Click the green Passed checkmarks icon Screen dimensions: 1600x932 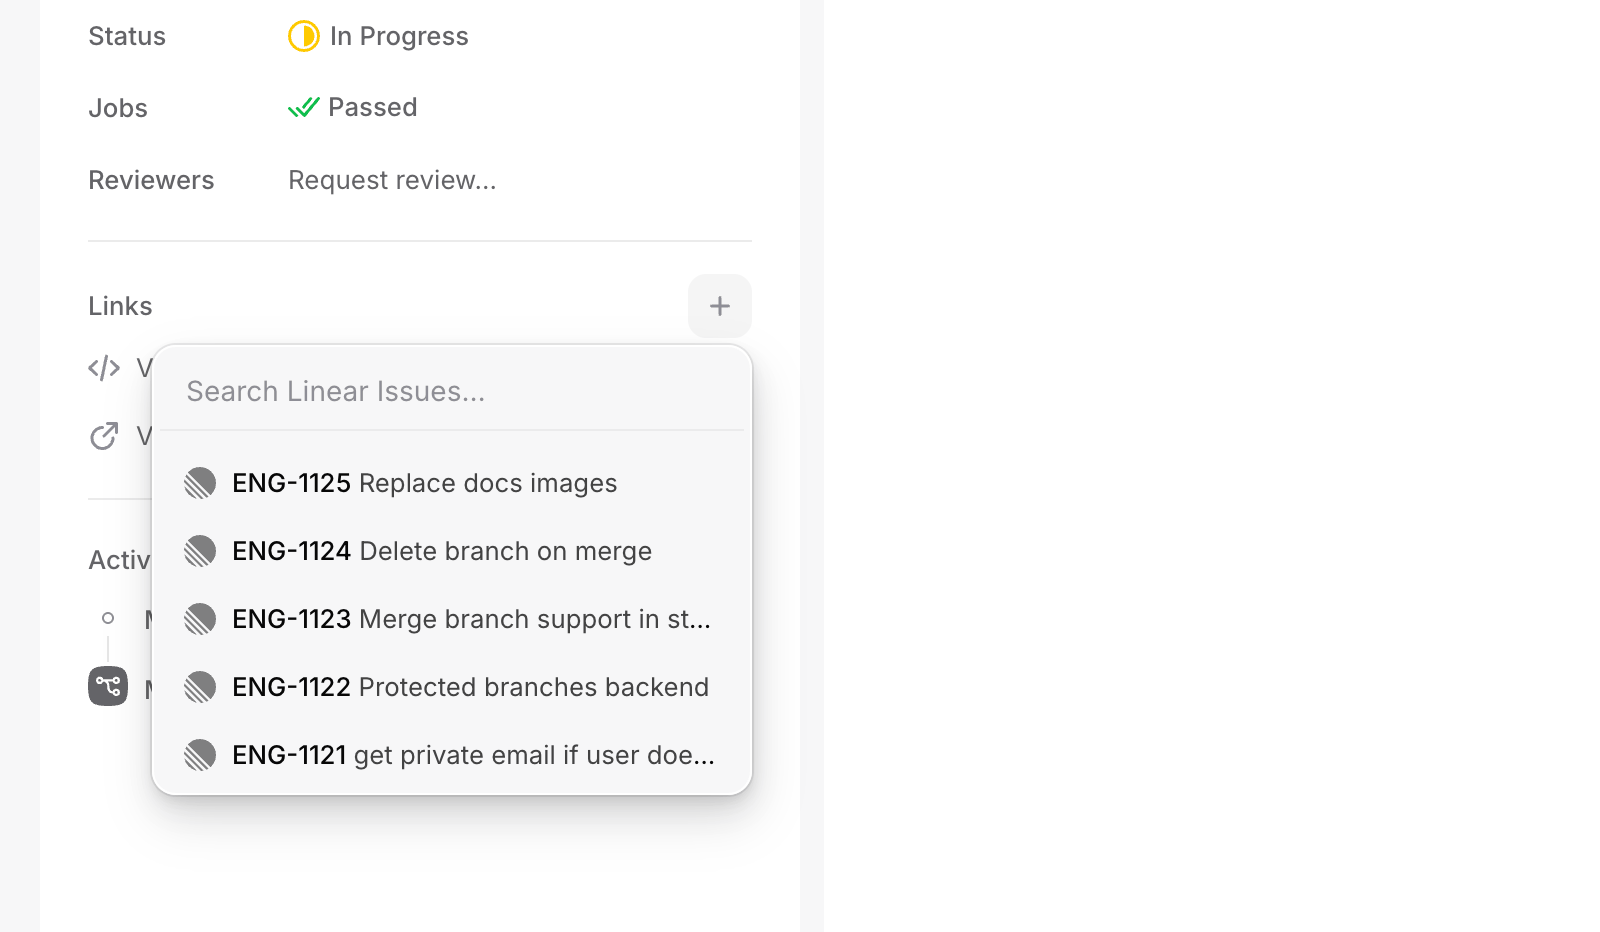(303, 107)
